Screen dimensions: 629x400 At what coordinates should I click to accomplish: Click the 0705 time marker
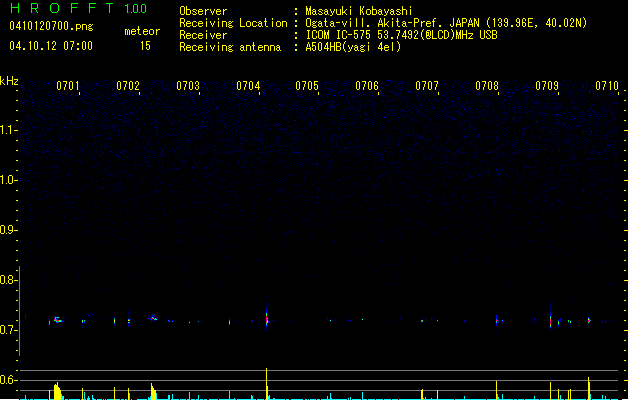tap(307, 86)
